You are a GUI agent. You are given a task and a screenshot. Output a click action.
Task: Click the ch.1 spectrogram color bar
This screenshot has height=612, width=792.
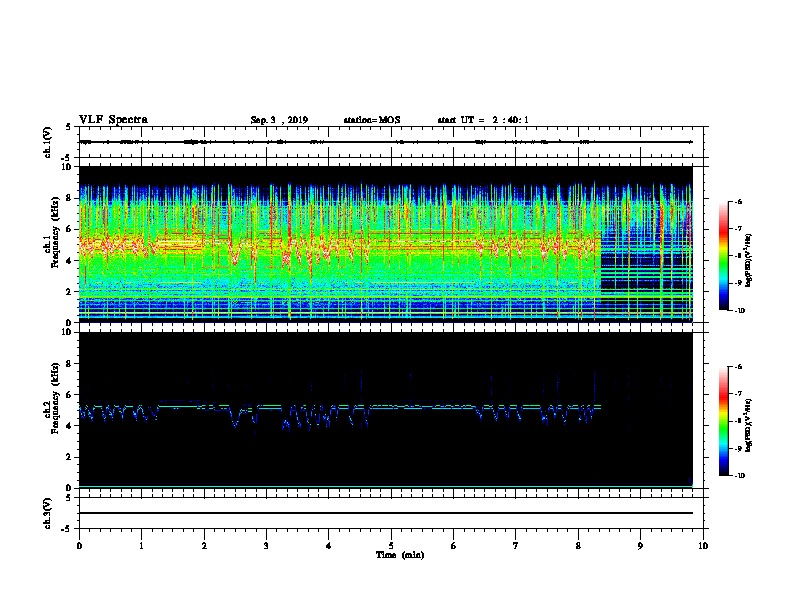pyautogui.click(x=723, y=256)
